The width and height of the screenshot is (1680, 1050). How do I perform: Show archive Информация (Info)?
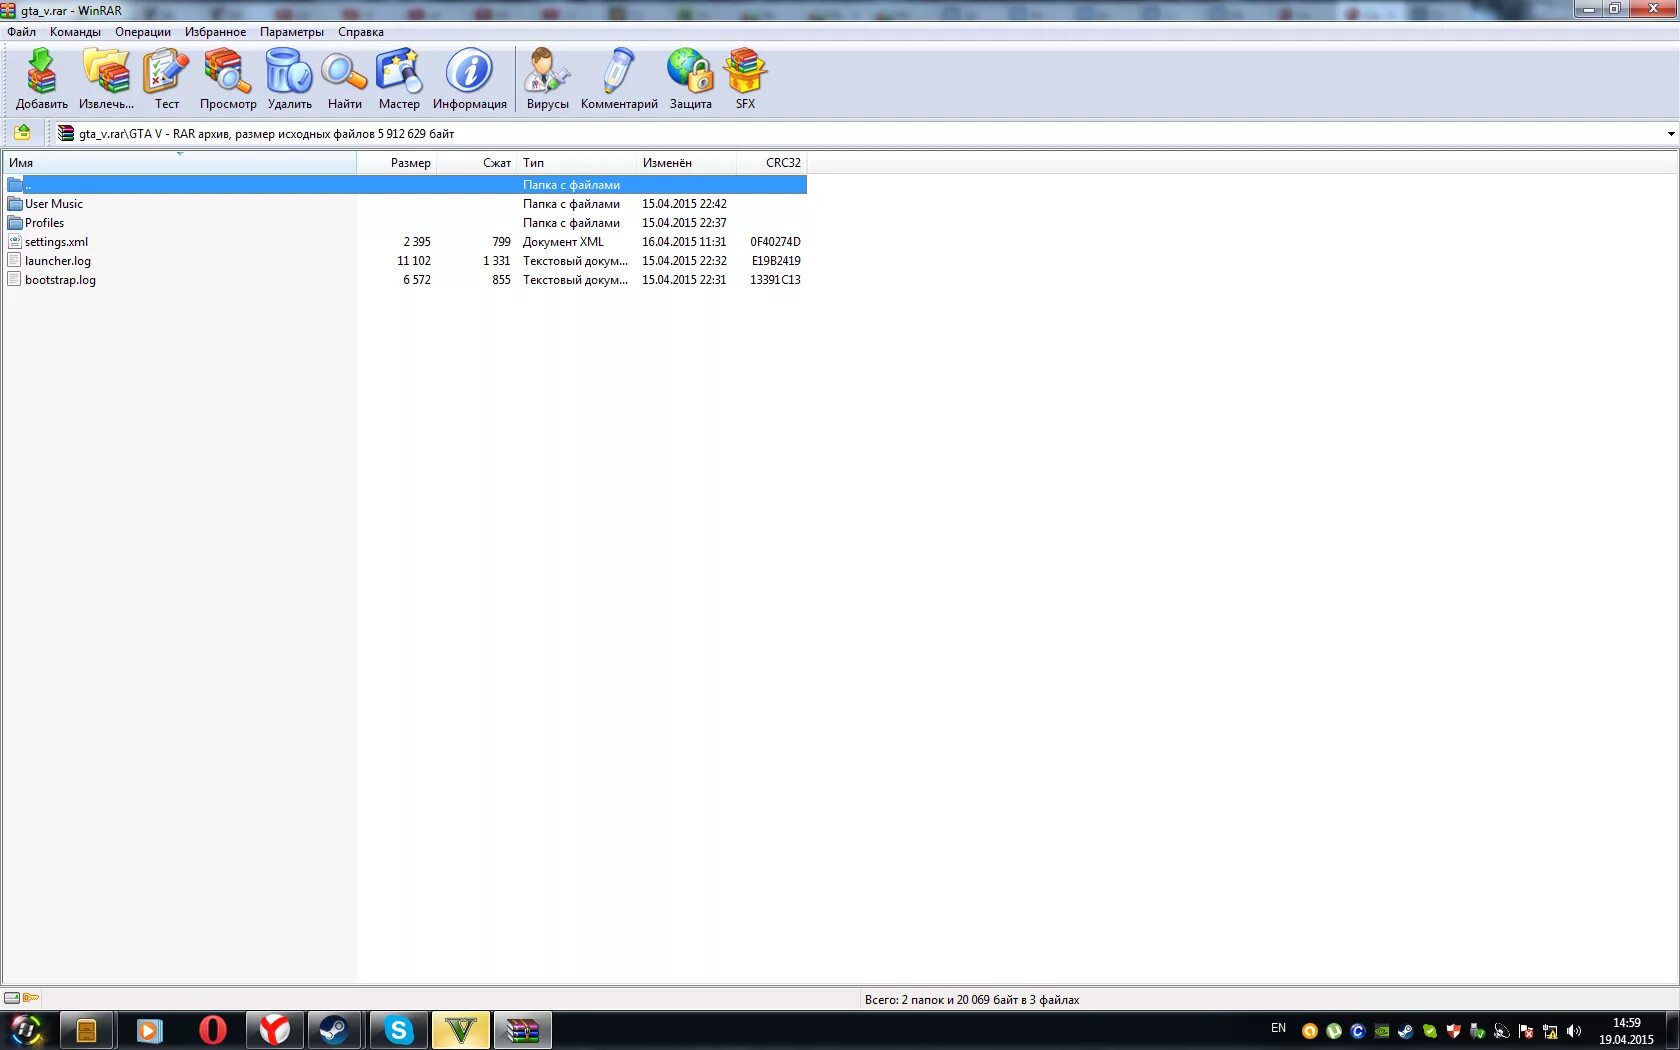coord(469,79)
